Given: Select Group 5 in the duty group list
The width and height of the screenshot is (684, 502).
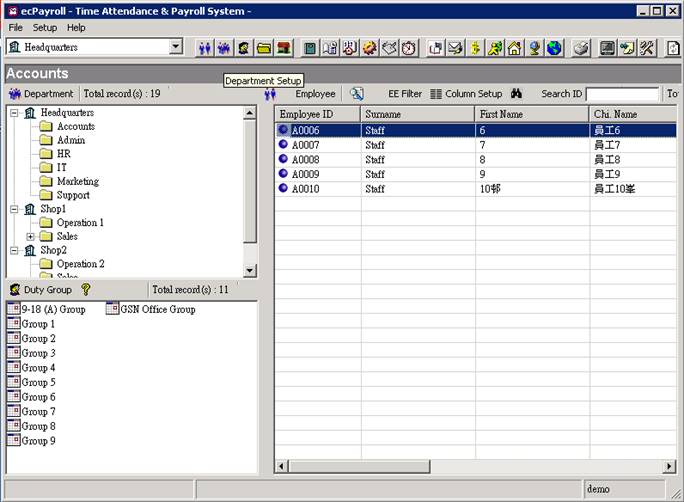Looking at the screenshot, I should coord(32,382).
